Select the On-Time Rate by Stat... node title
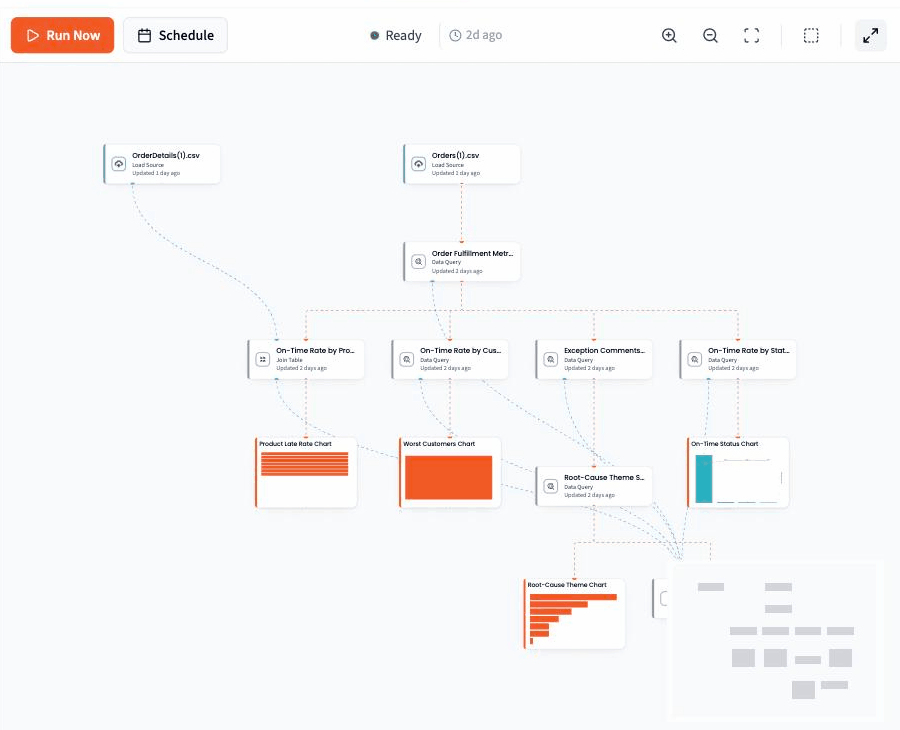 click(748, 350)
